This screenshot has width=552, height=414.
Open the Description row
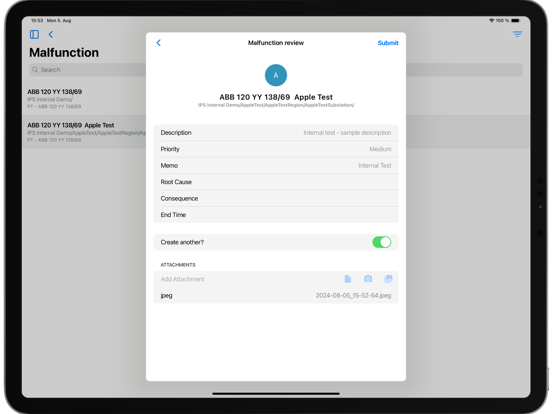pos(276,133)
